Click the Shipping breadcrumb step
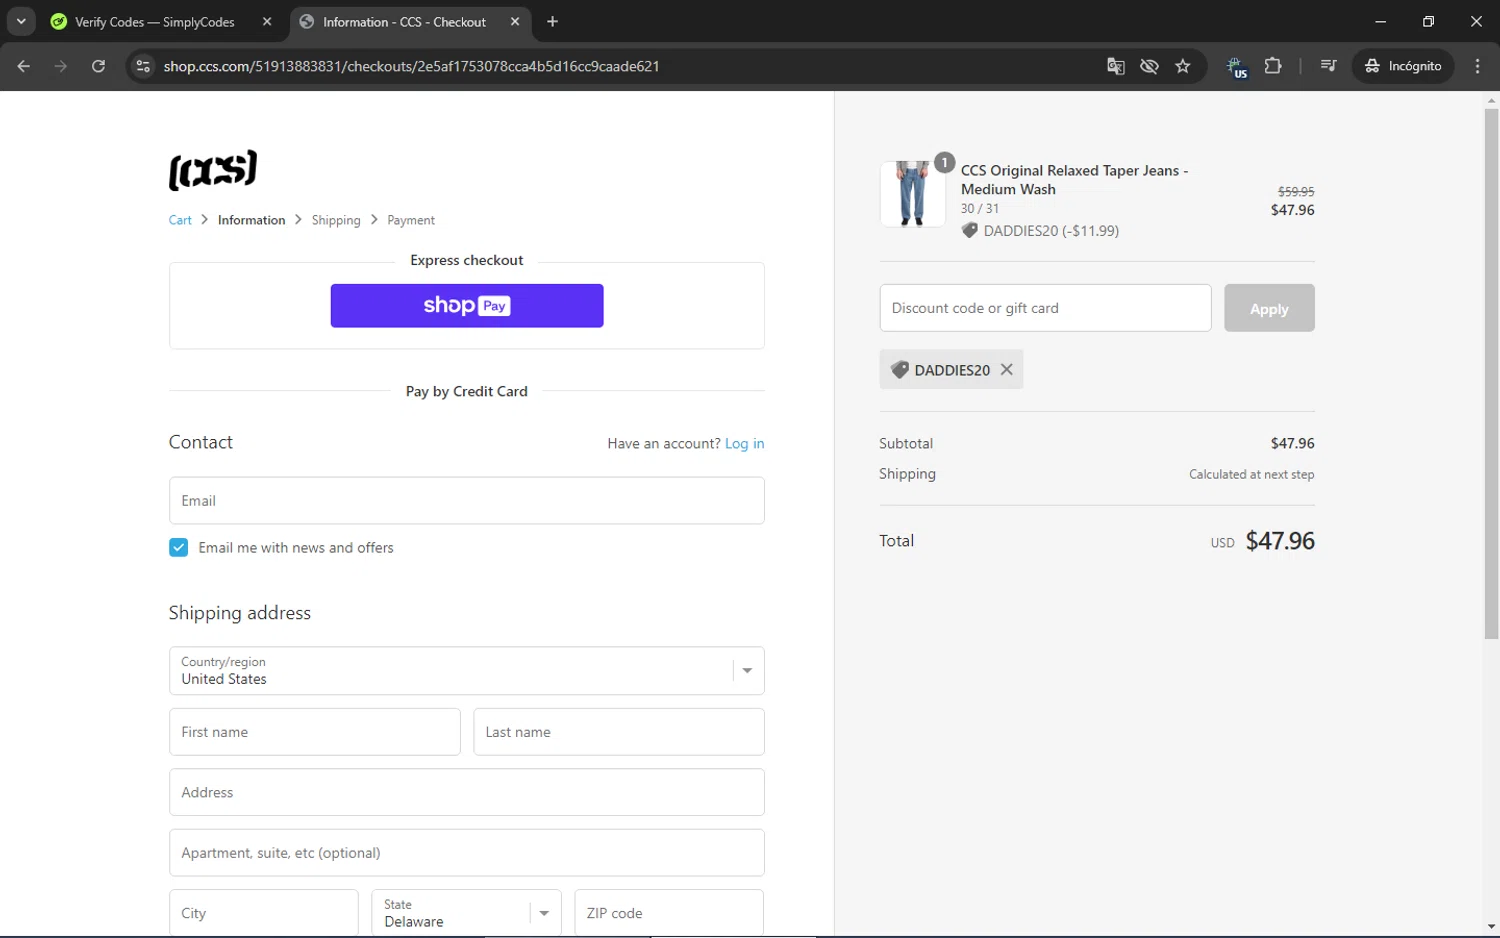 tap(336, 220)
